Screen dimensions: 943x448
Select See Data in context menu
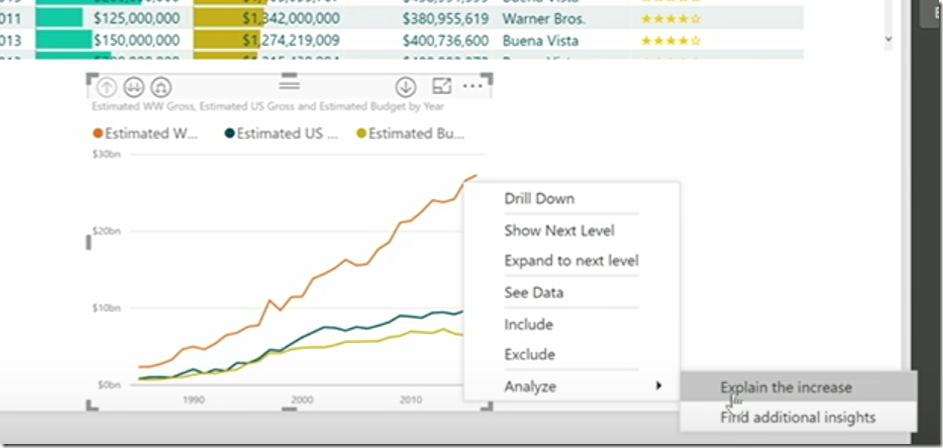533,292
